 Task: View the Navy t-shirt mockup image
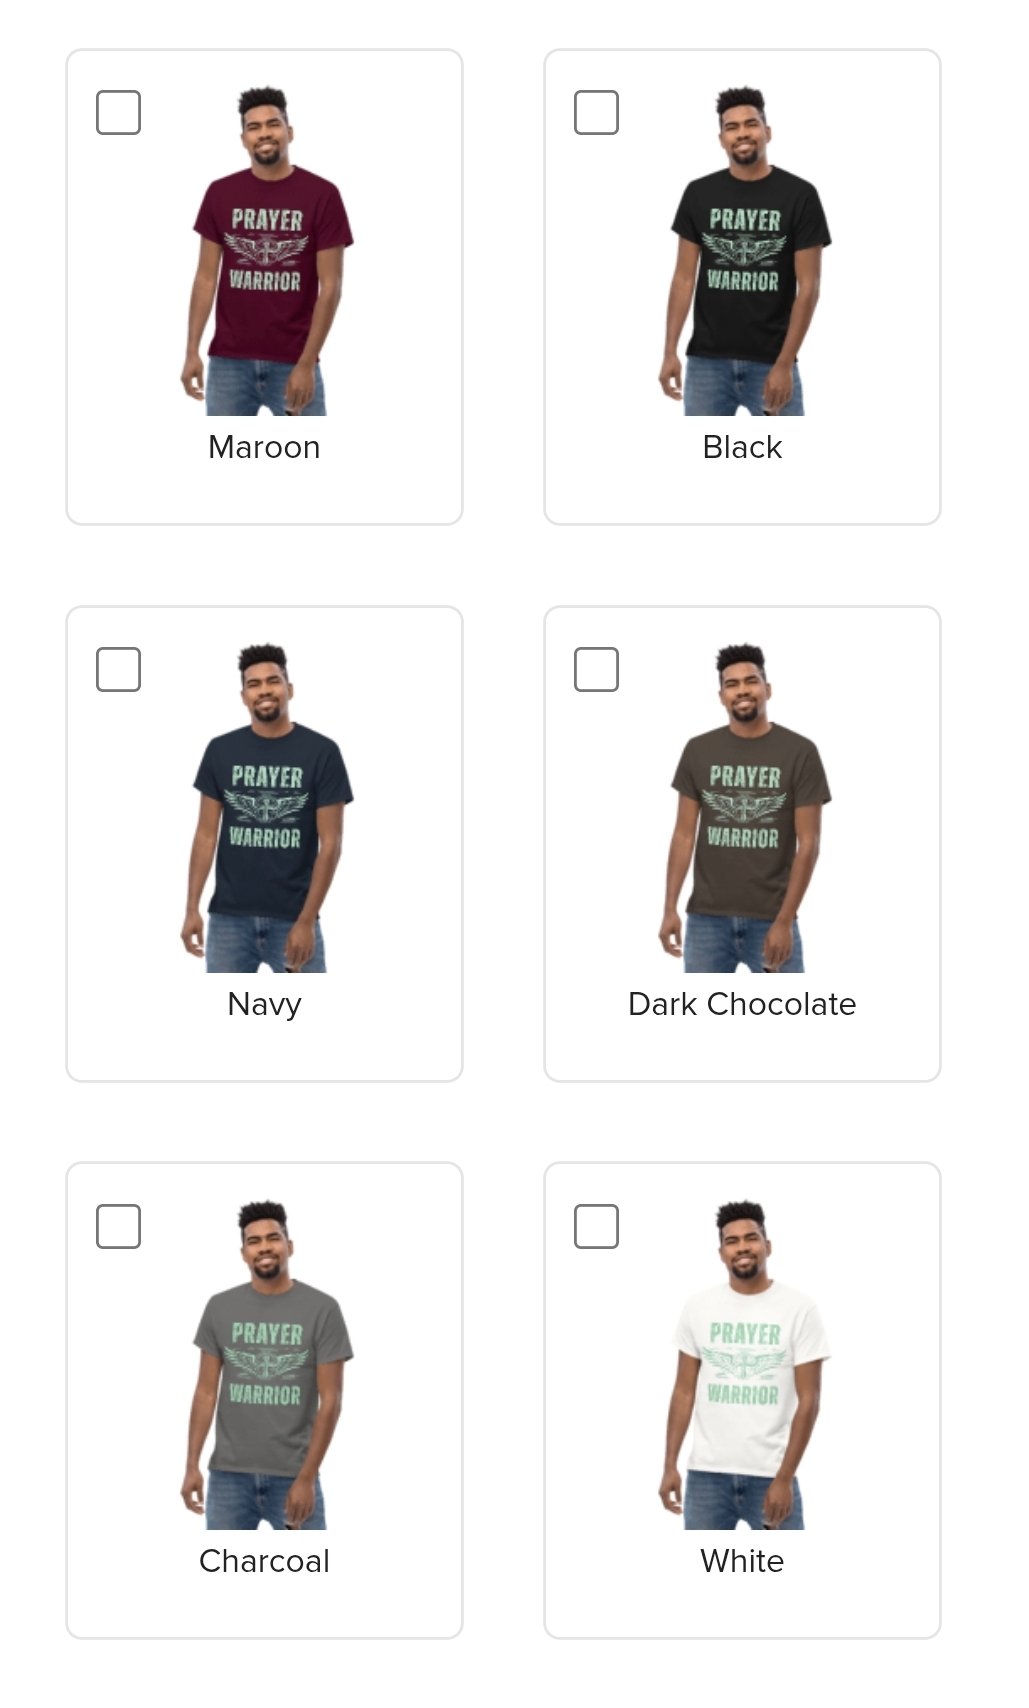coord(266,808)
